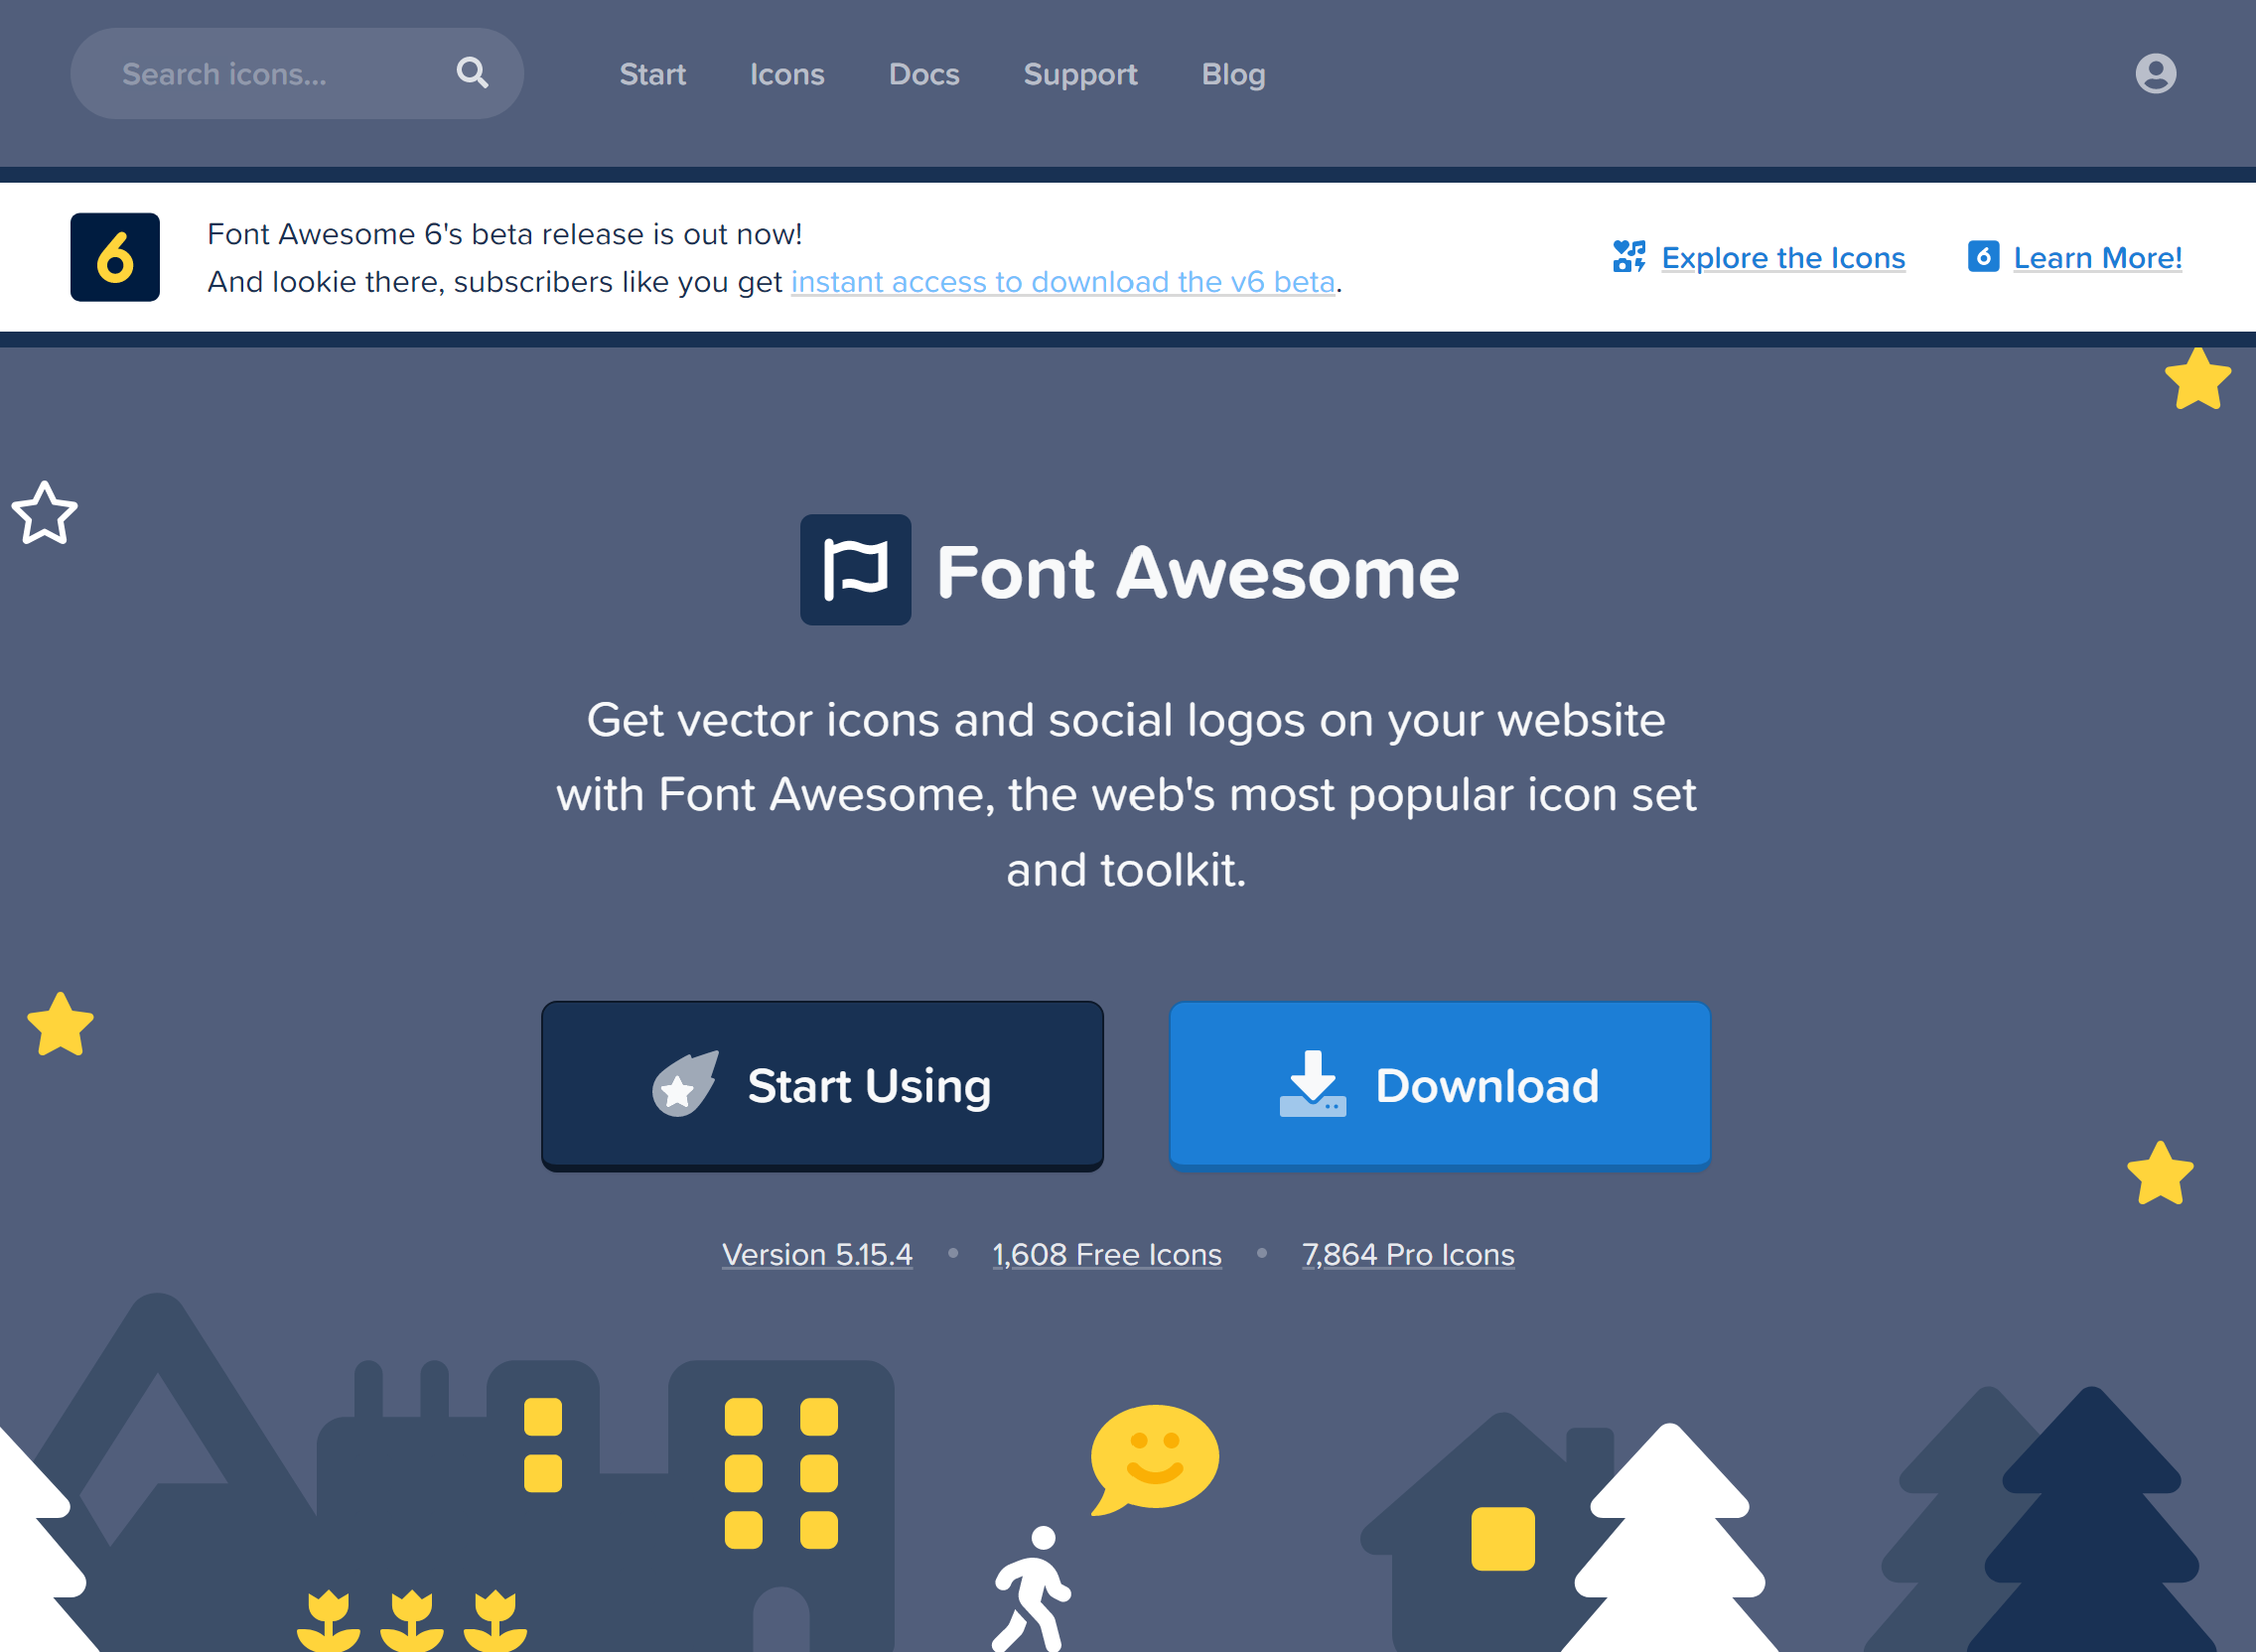Open the Version 5.15.4 link
Screen dimensions: 2256x1652
817,1254
